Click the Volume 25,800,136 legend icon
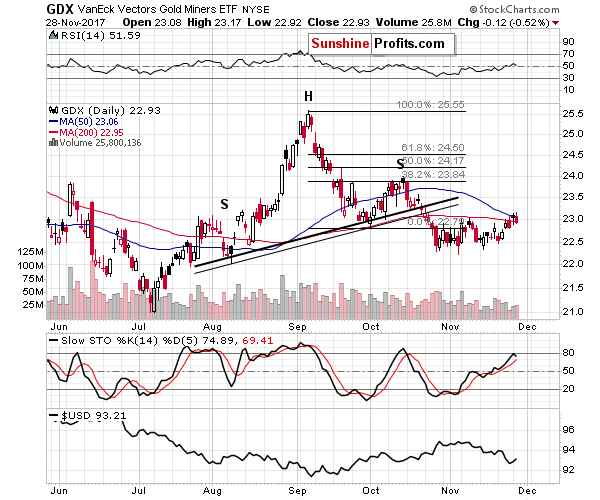 53,143
